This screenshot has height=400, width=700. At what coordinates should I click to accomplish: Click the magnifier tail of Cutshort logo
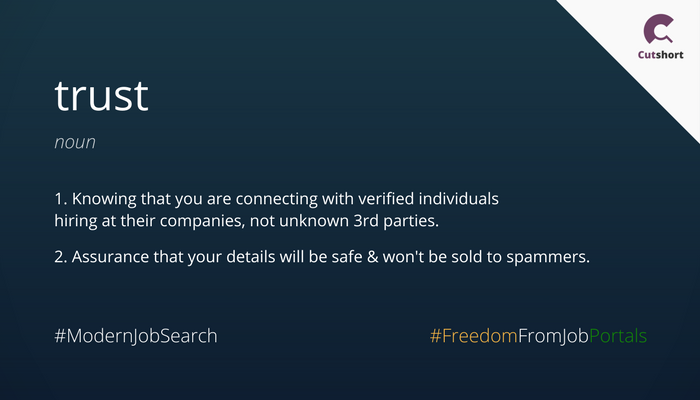point(667,38)
